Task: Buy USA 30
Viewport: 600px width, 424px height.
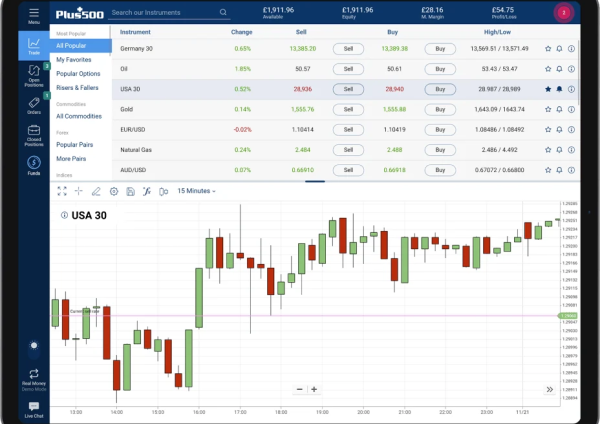Action: point(440,89)
